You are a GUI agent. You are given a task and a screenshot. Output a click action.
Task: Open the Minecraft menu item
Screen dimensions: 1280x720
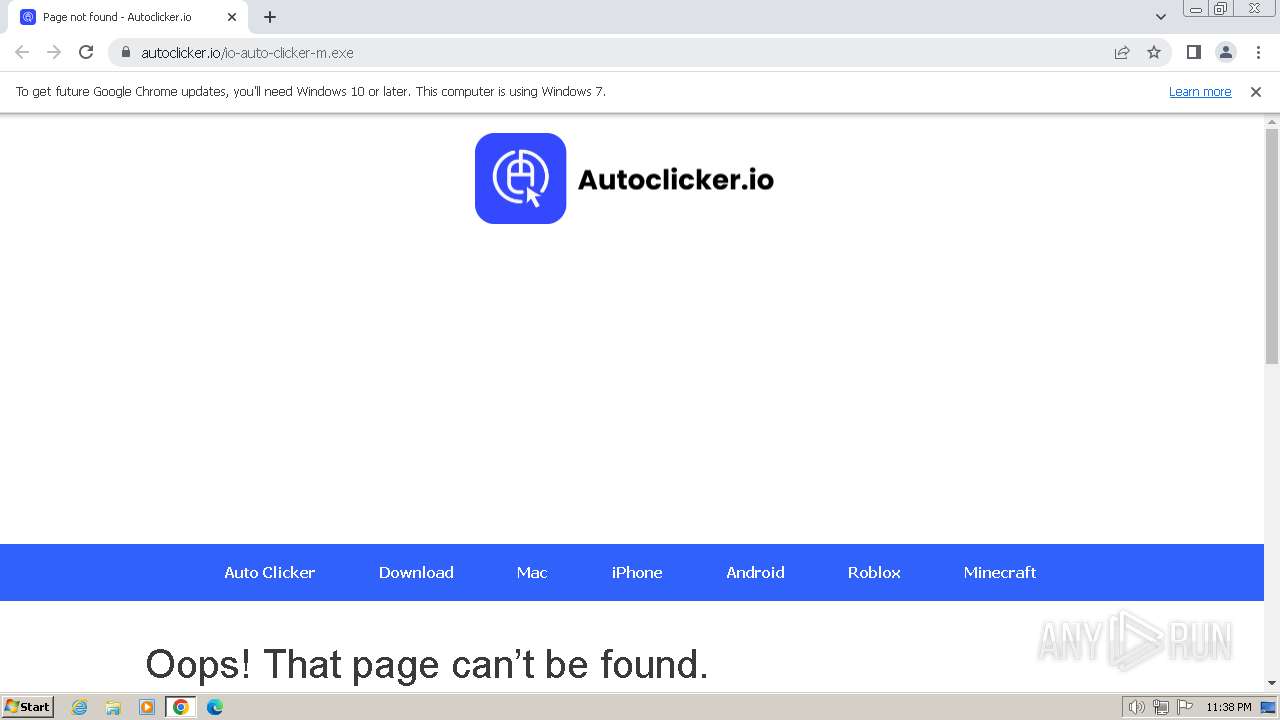[x=1000, y=572]
